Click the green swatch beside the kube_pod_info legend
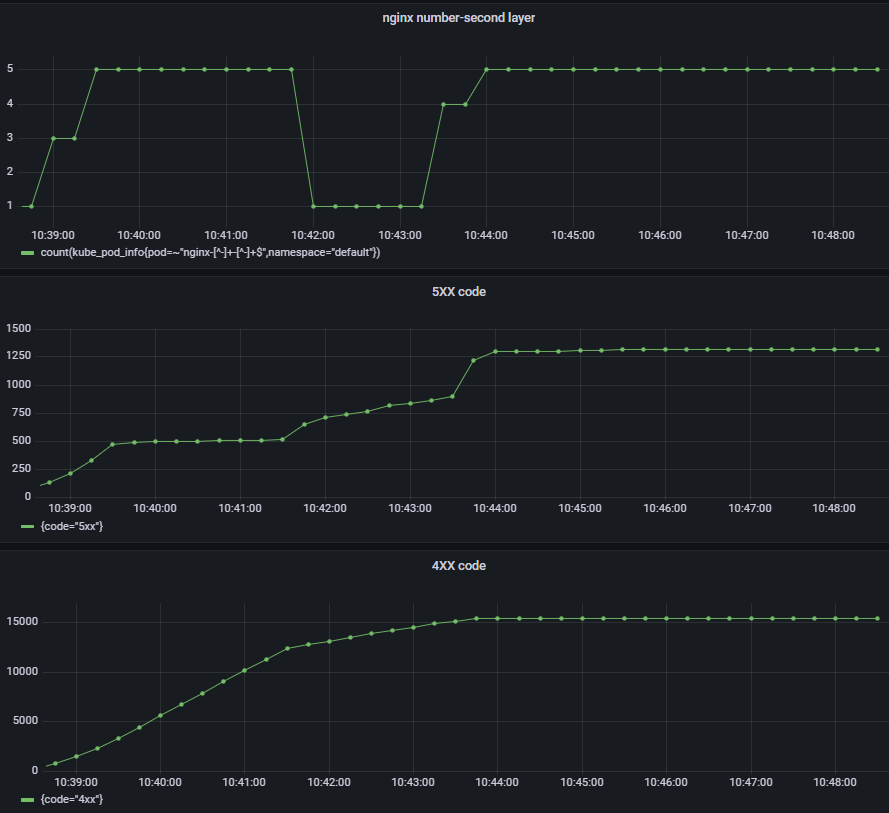This screenshot has height=813, width=889. [27, 253]
